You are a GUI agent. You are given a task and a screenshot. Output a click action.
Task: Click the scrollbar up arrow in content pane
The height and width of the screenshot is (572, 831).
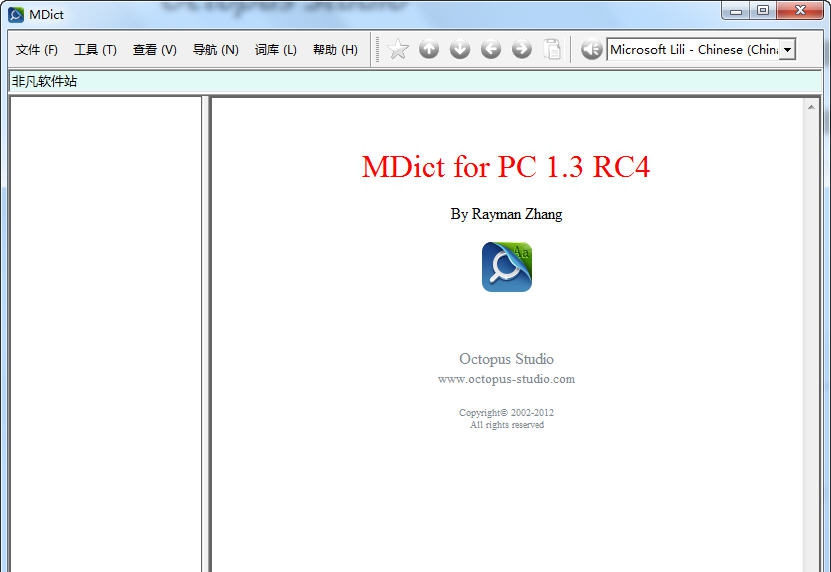tap(811, 107)
